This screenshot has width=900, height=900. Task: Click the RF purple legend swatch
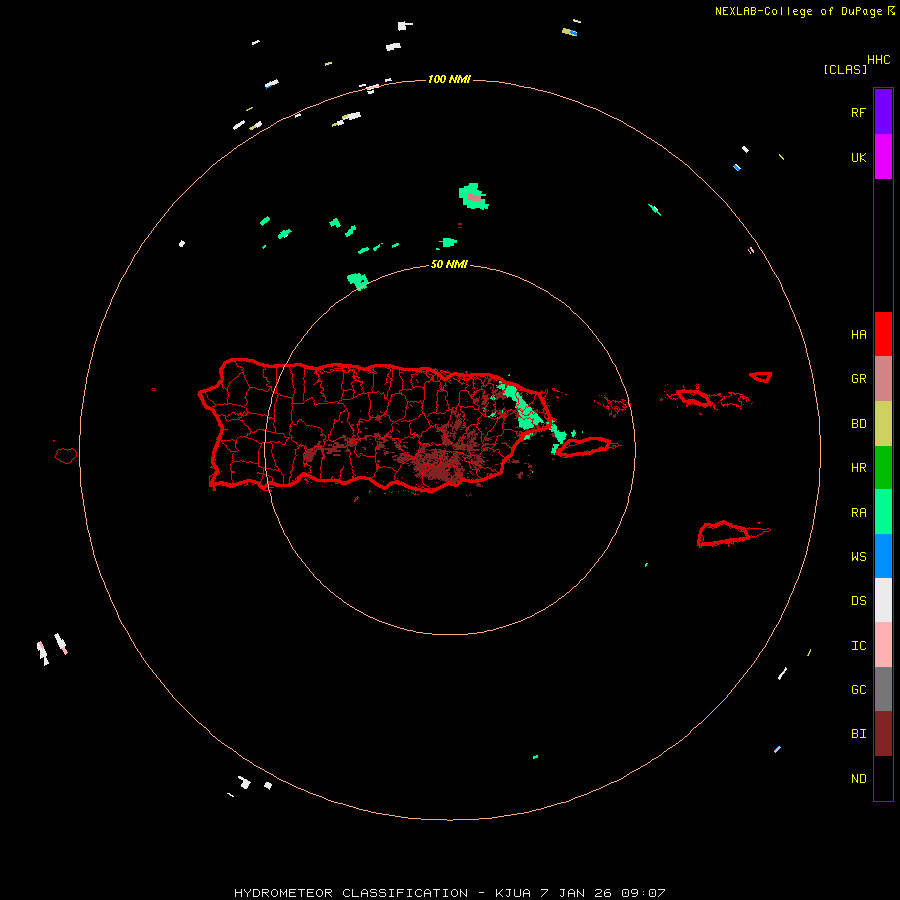point(883,111)
